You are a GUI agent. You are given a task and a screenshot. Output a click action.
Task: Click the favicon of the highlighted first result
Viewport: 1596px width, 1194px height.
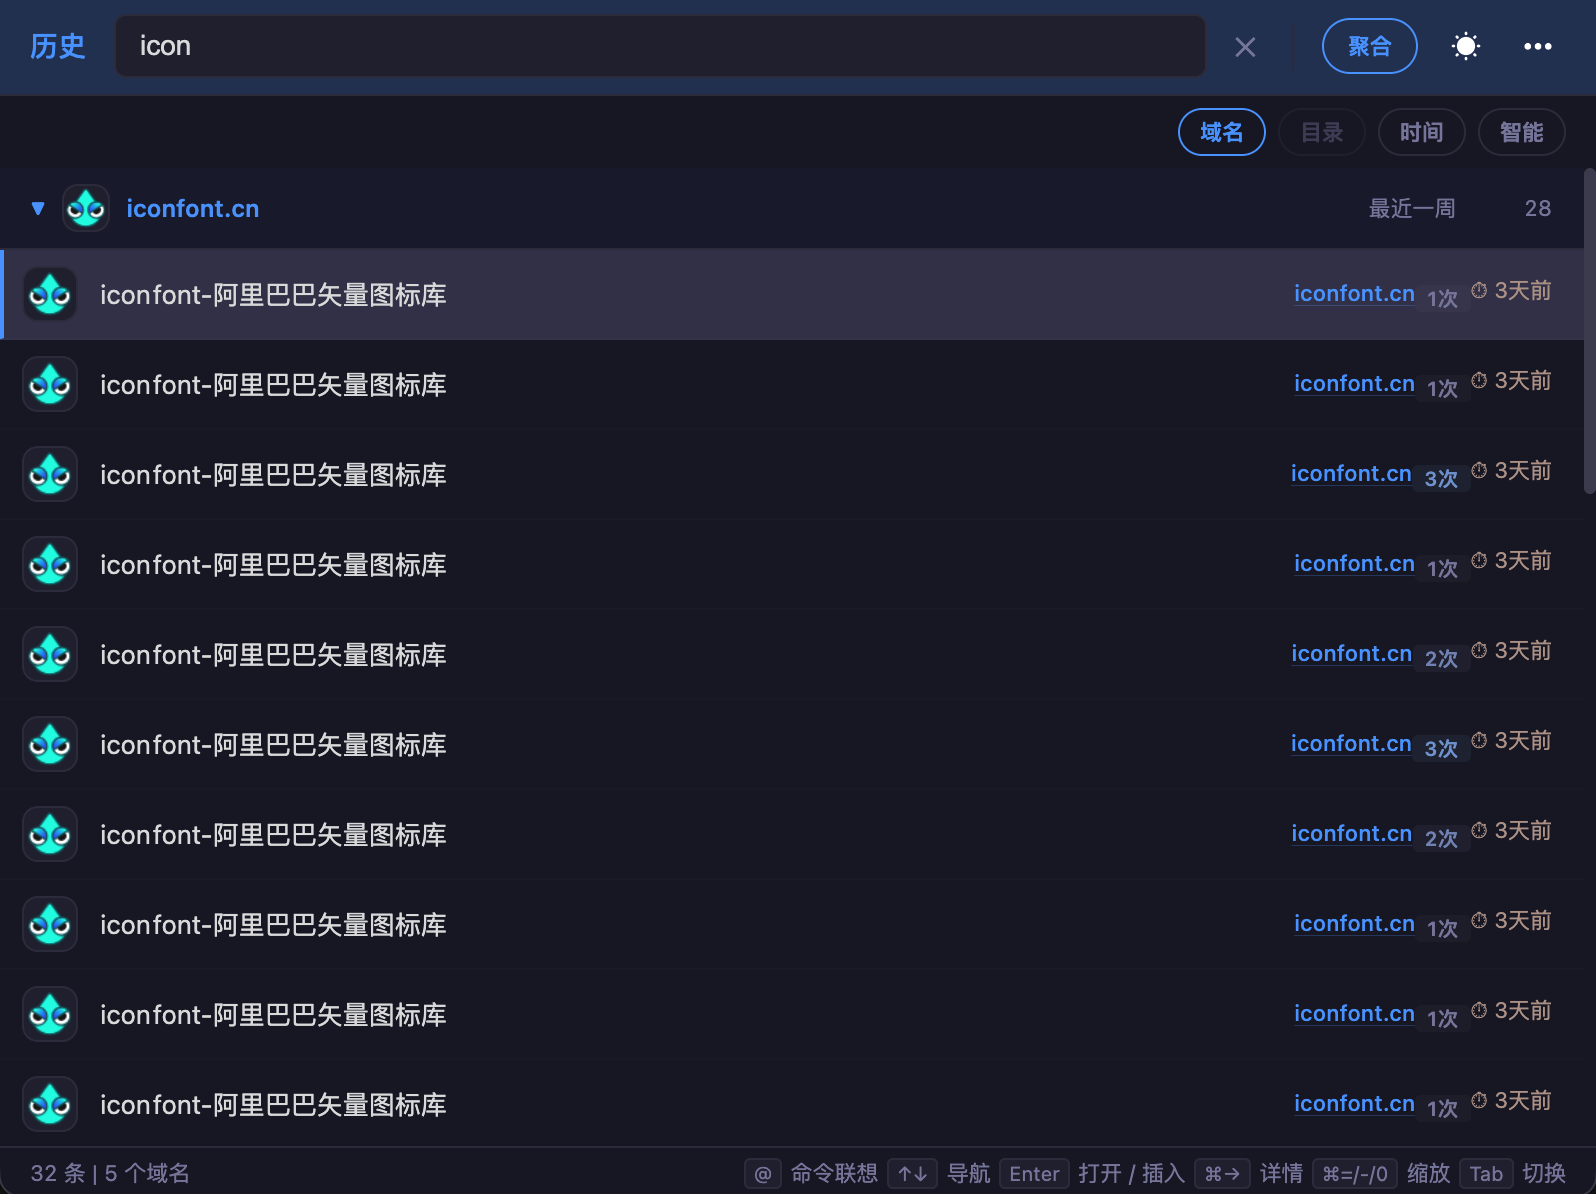50,294
